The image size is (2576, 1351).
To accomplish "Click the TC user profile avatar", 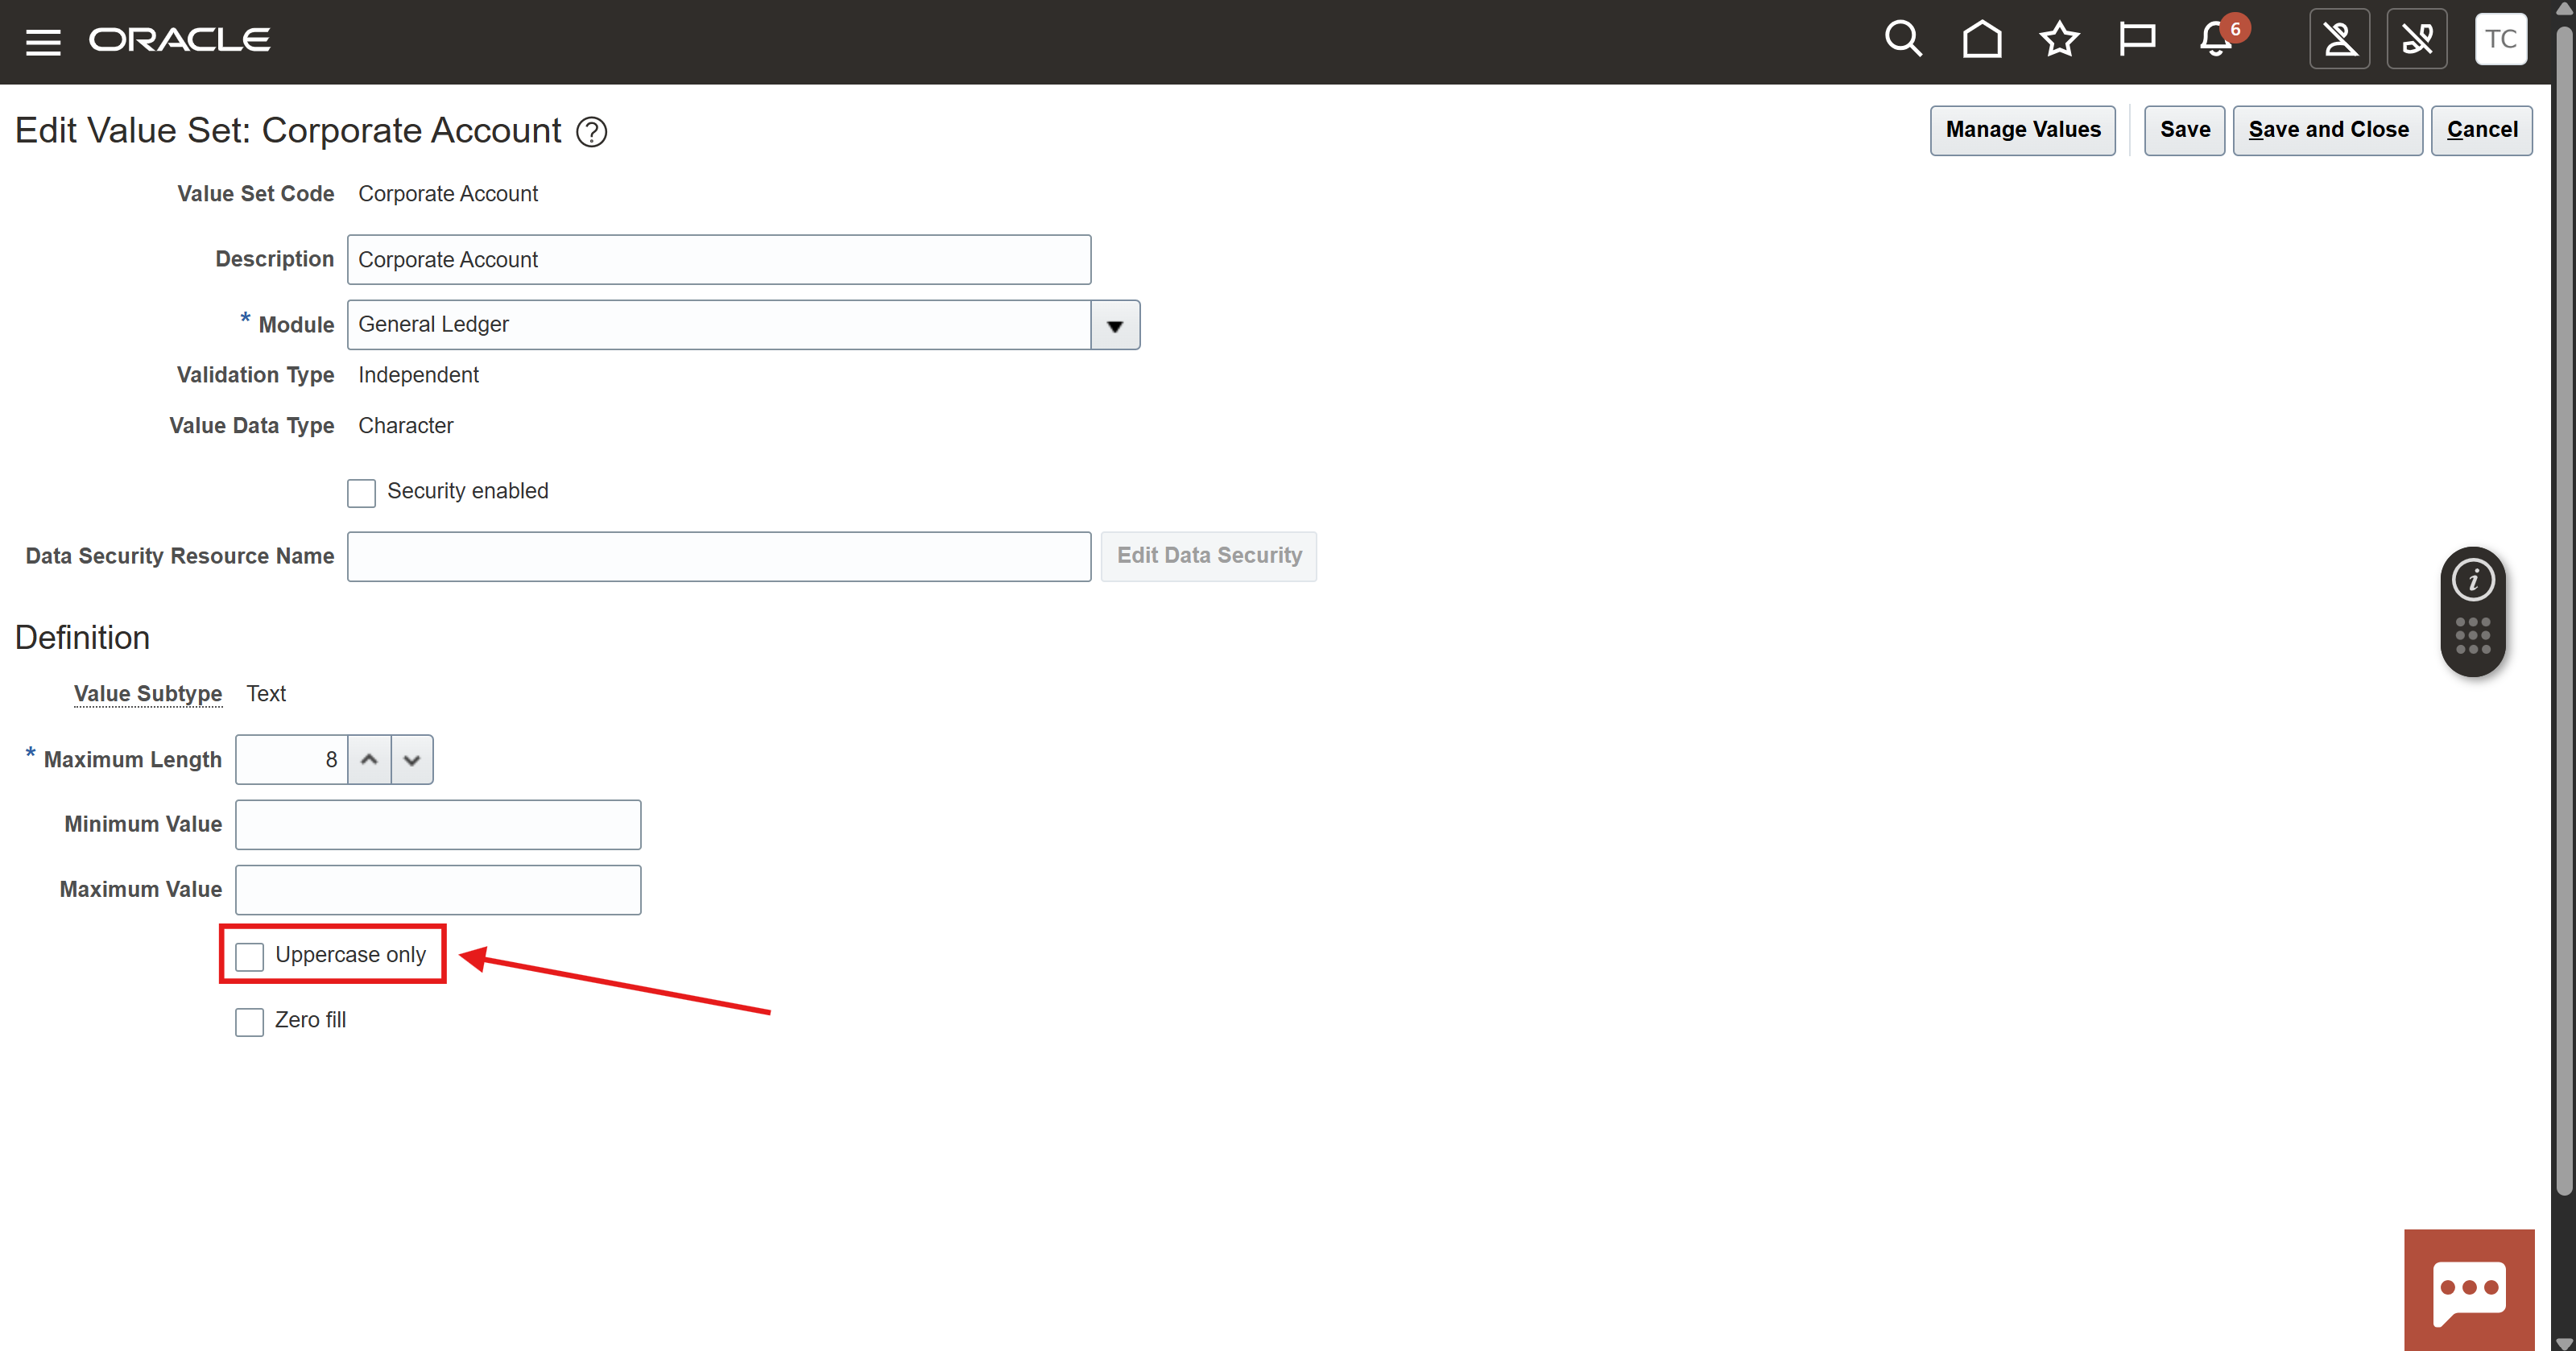I will [x=2500, y=40].
